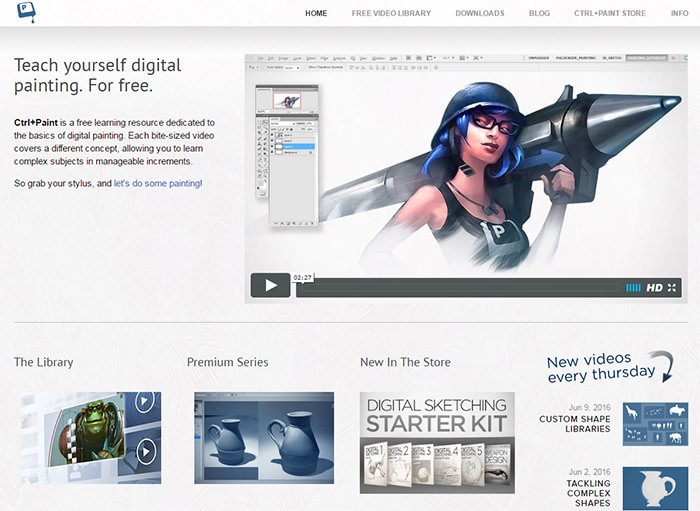The image size is (700, 511).
Task: Open the INFO menu item
Action: click(x=679, y=13)
